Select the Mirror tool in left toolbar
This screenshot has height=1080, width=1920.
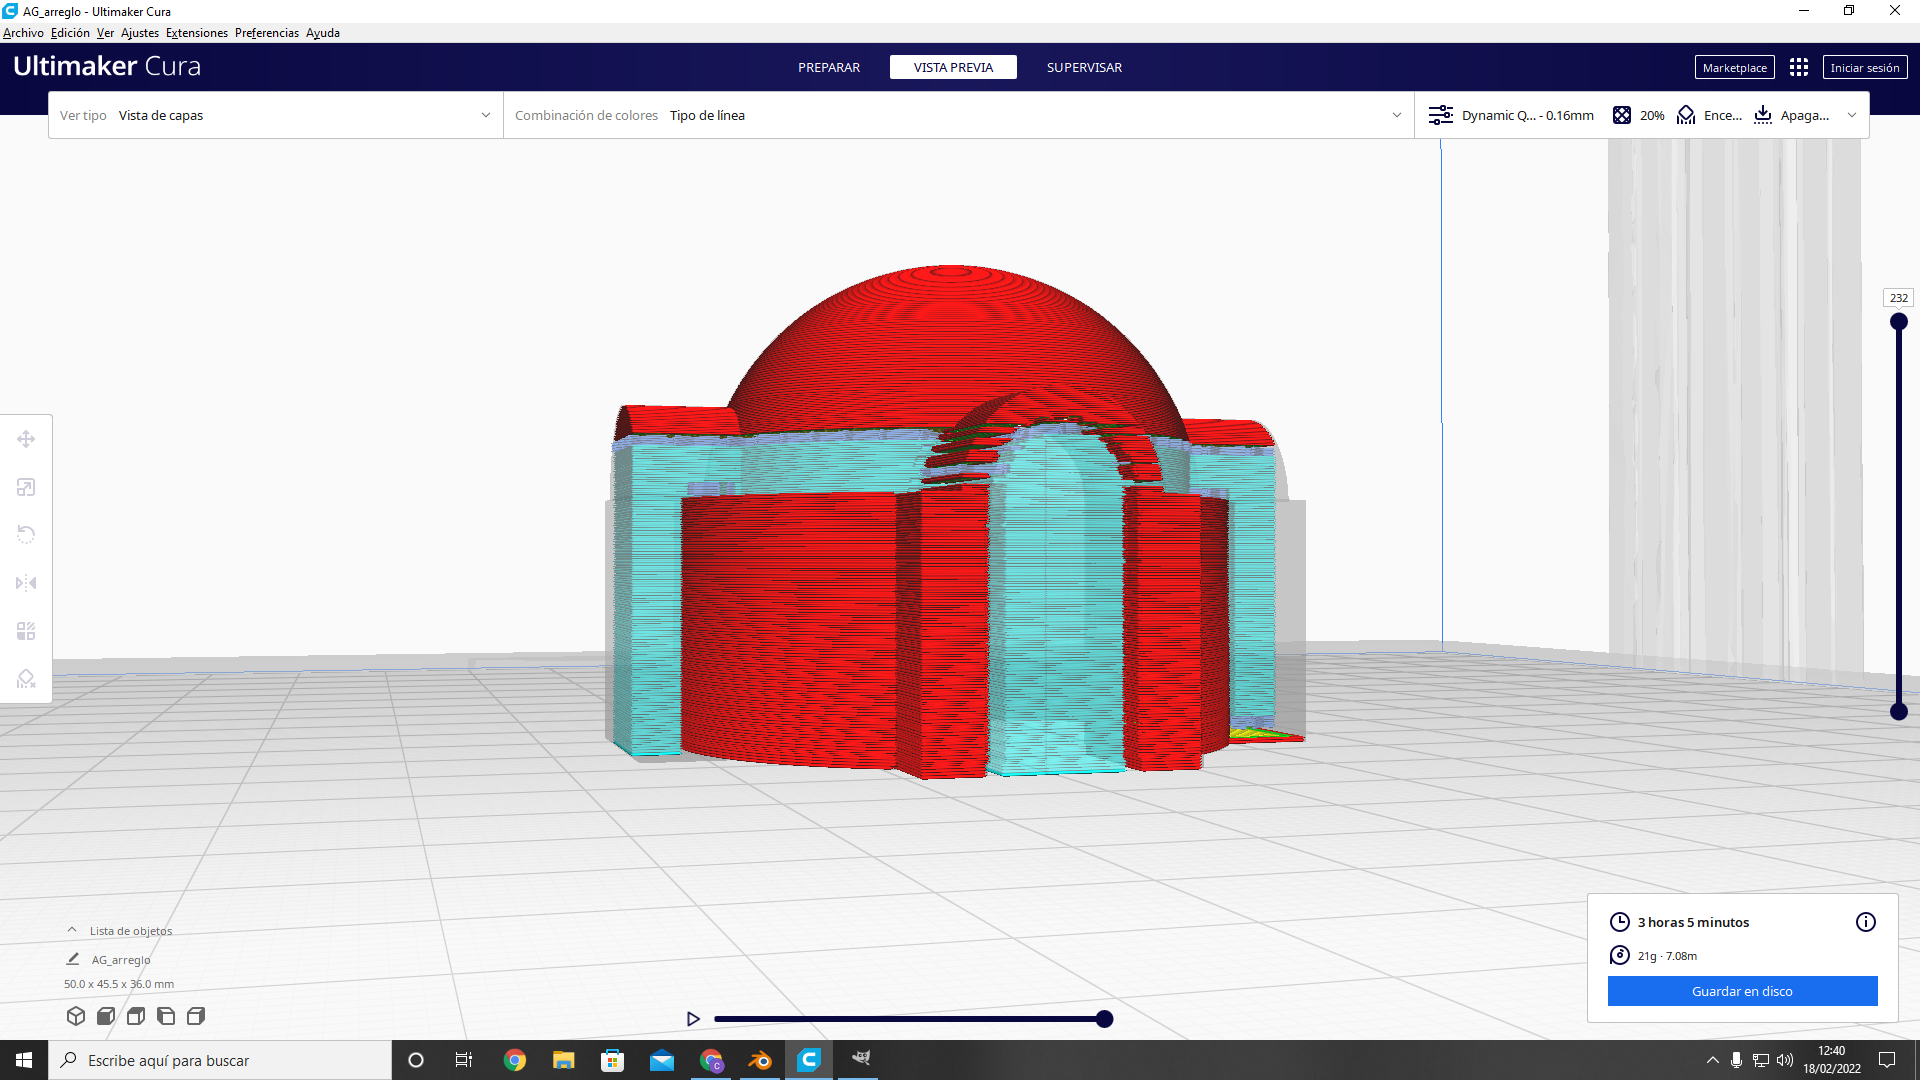coord(26,583)
